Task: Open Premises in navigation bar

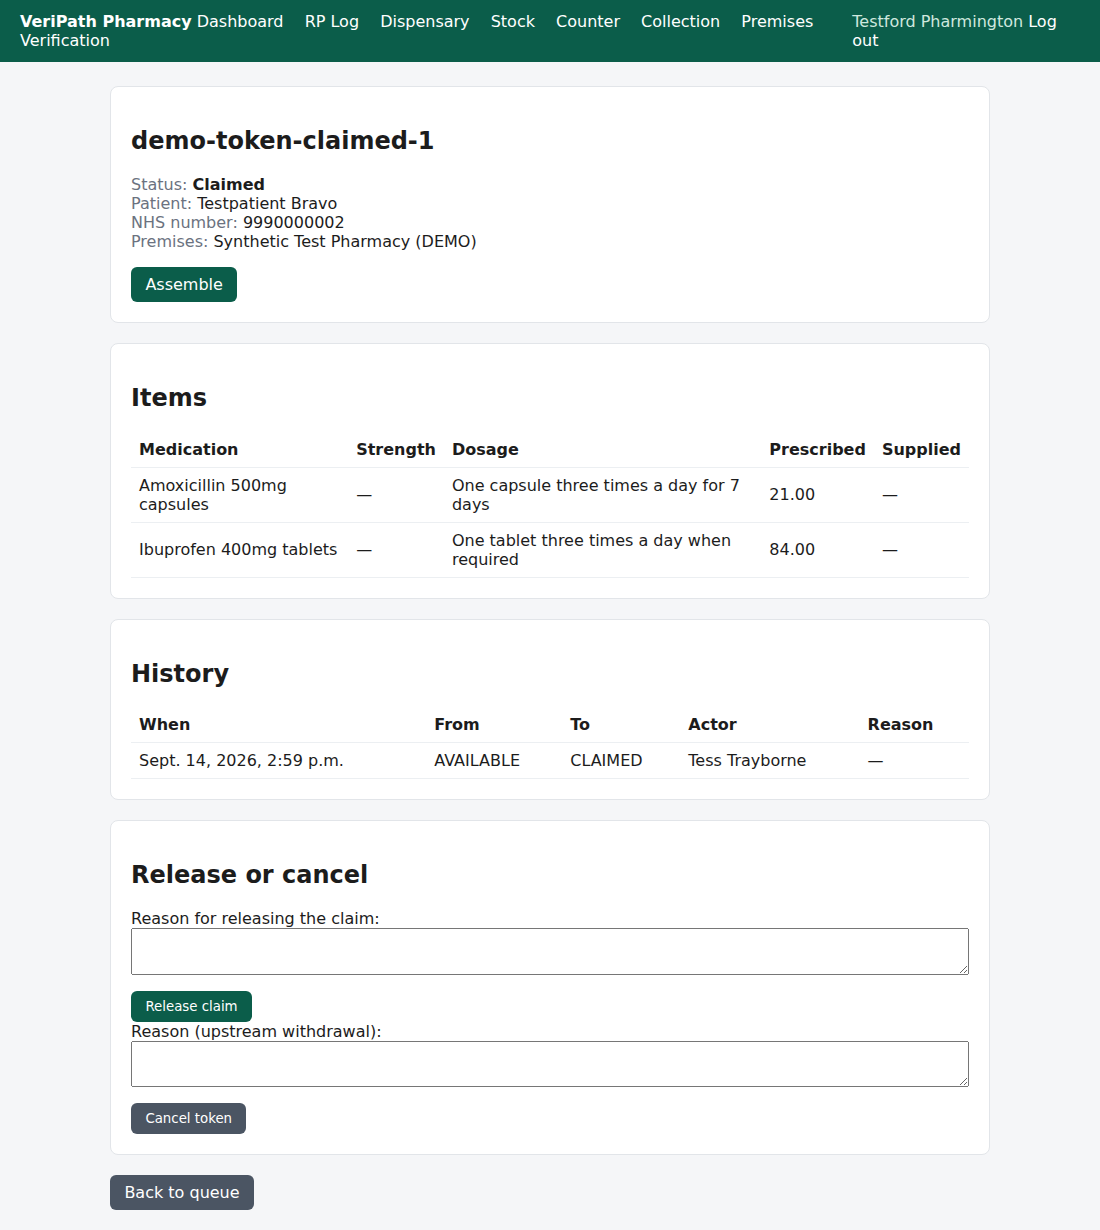Action: (777, 21)
